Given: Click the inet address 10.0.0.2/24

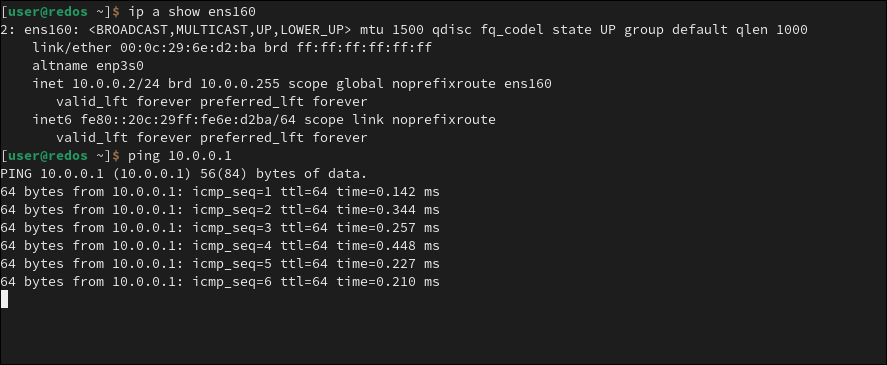Looking at the screenshot, I should pos(116,84).
